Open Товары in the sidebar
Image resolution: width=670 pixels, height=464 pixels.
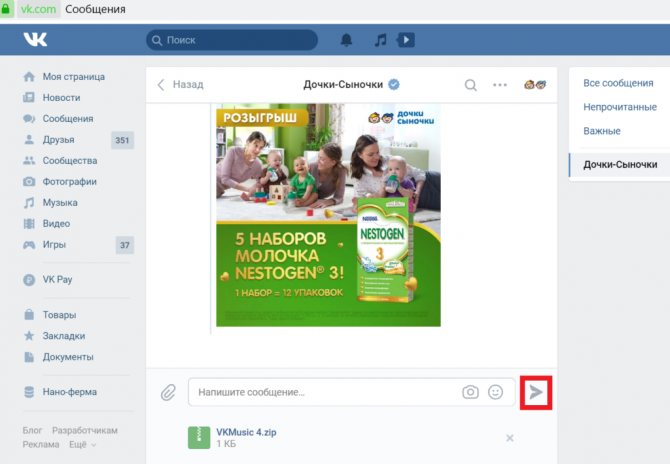(59, 315)
